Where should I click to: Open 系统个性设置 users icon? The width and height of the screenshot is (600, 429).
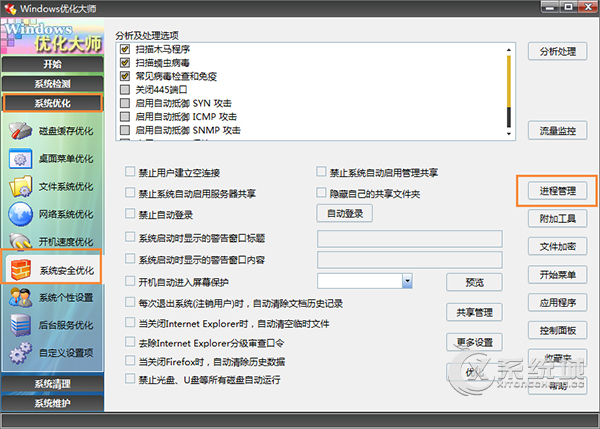20,297
